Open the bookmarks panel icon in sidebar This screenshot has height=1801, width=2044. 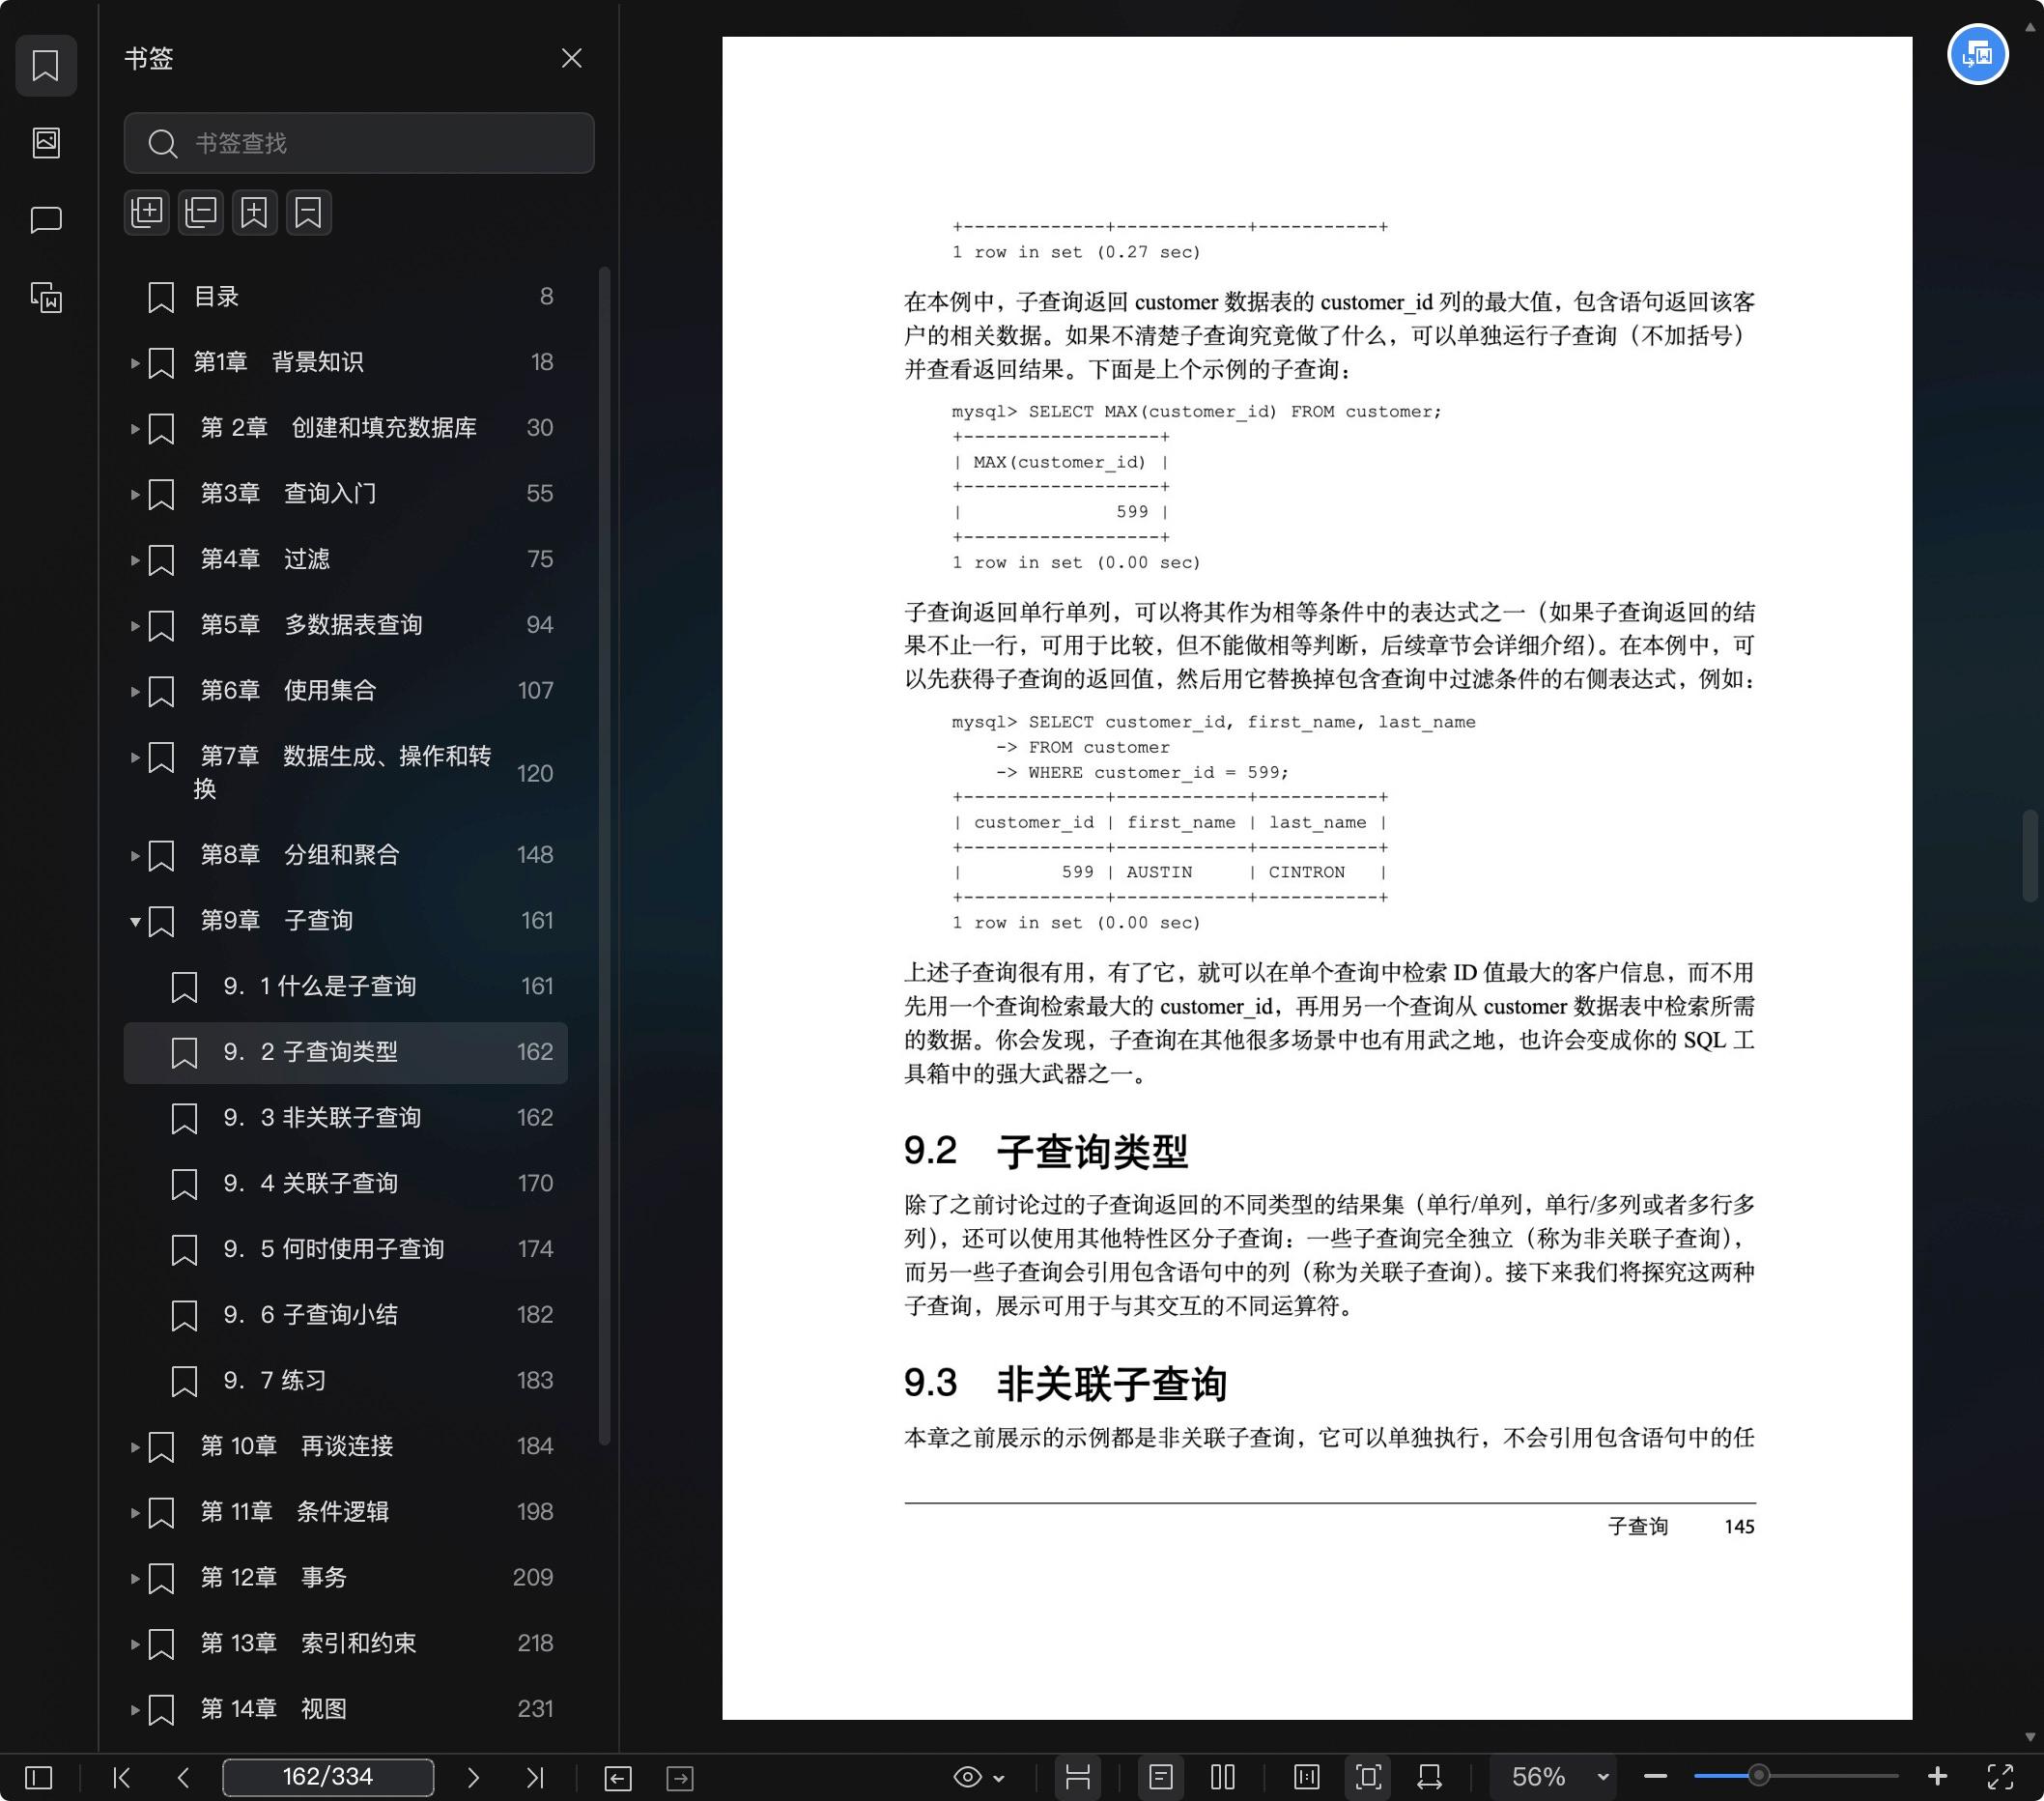(46, 65)
